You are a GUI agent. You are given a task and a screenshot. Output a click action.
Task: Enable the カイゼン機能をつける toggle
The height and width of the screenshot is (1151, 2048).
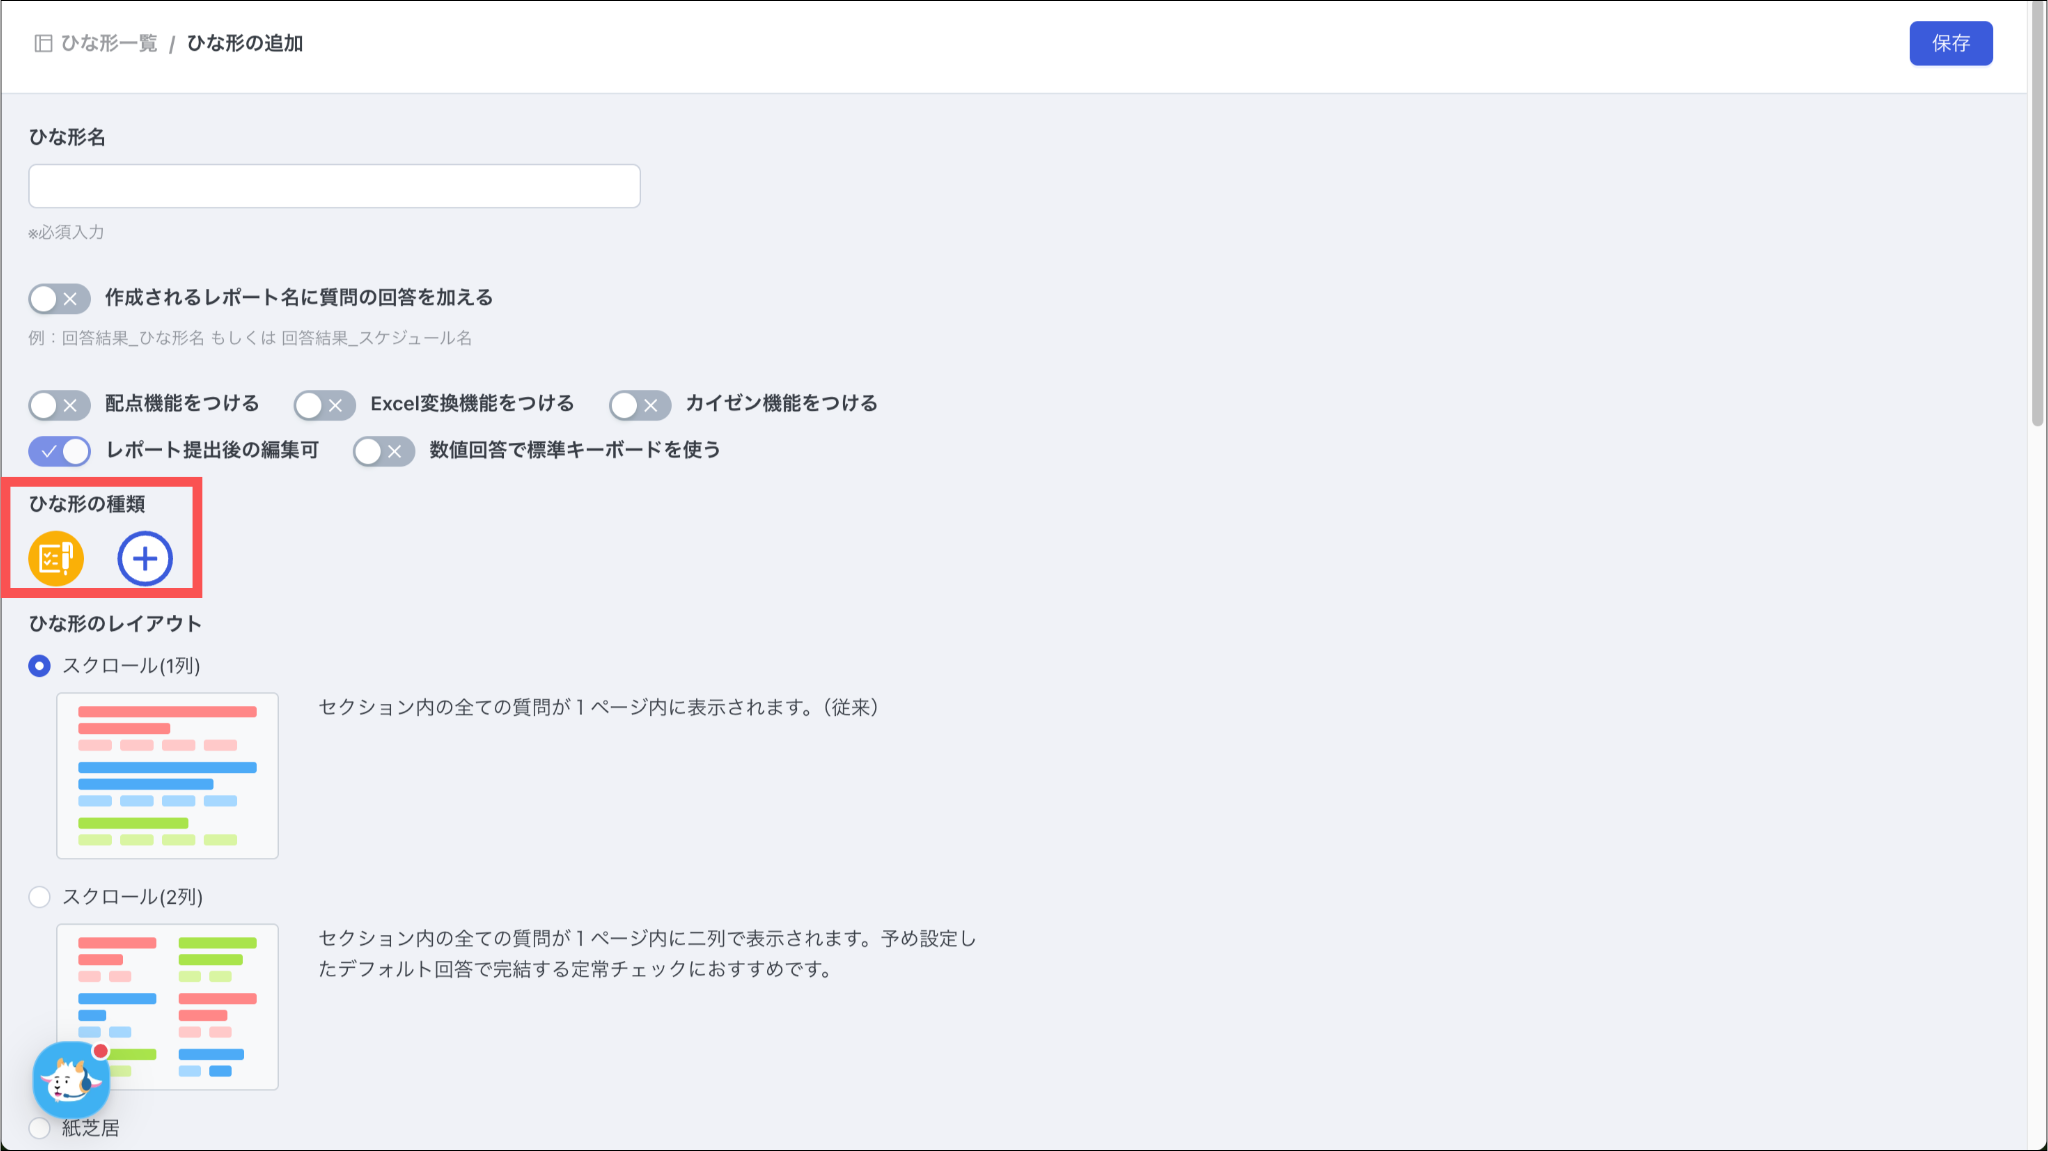click(x=640, y=405)
